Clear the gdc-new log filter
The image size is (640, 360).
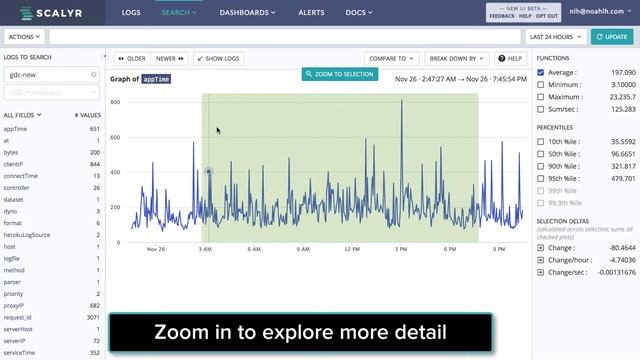point(93,74)
